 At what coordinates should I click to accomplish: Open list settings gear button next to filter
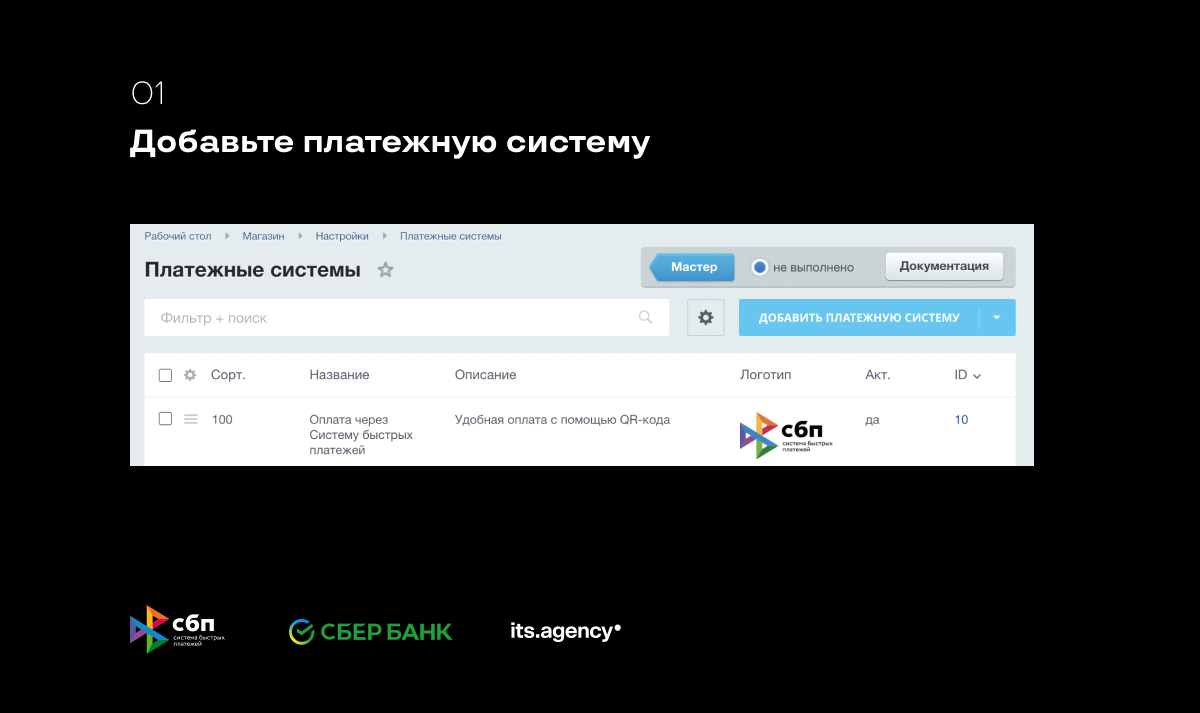[x=705, y=318]
